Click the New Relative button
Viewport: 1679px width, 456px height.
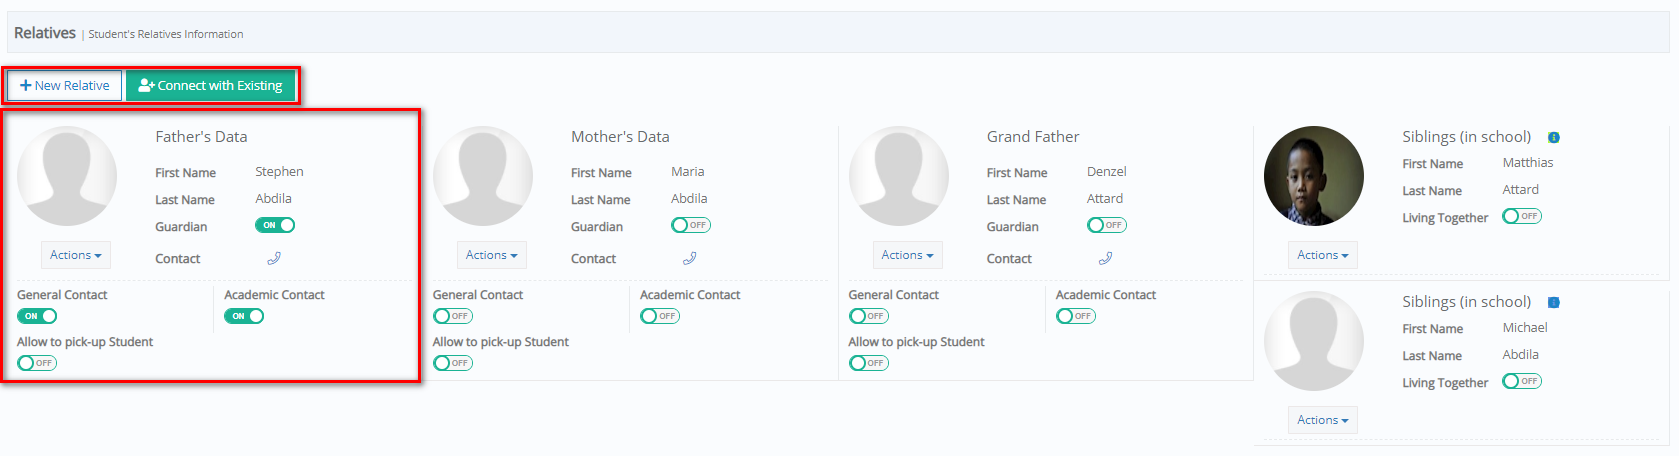[65, 85]
